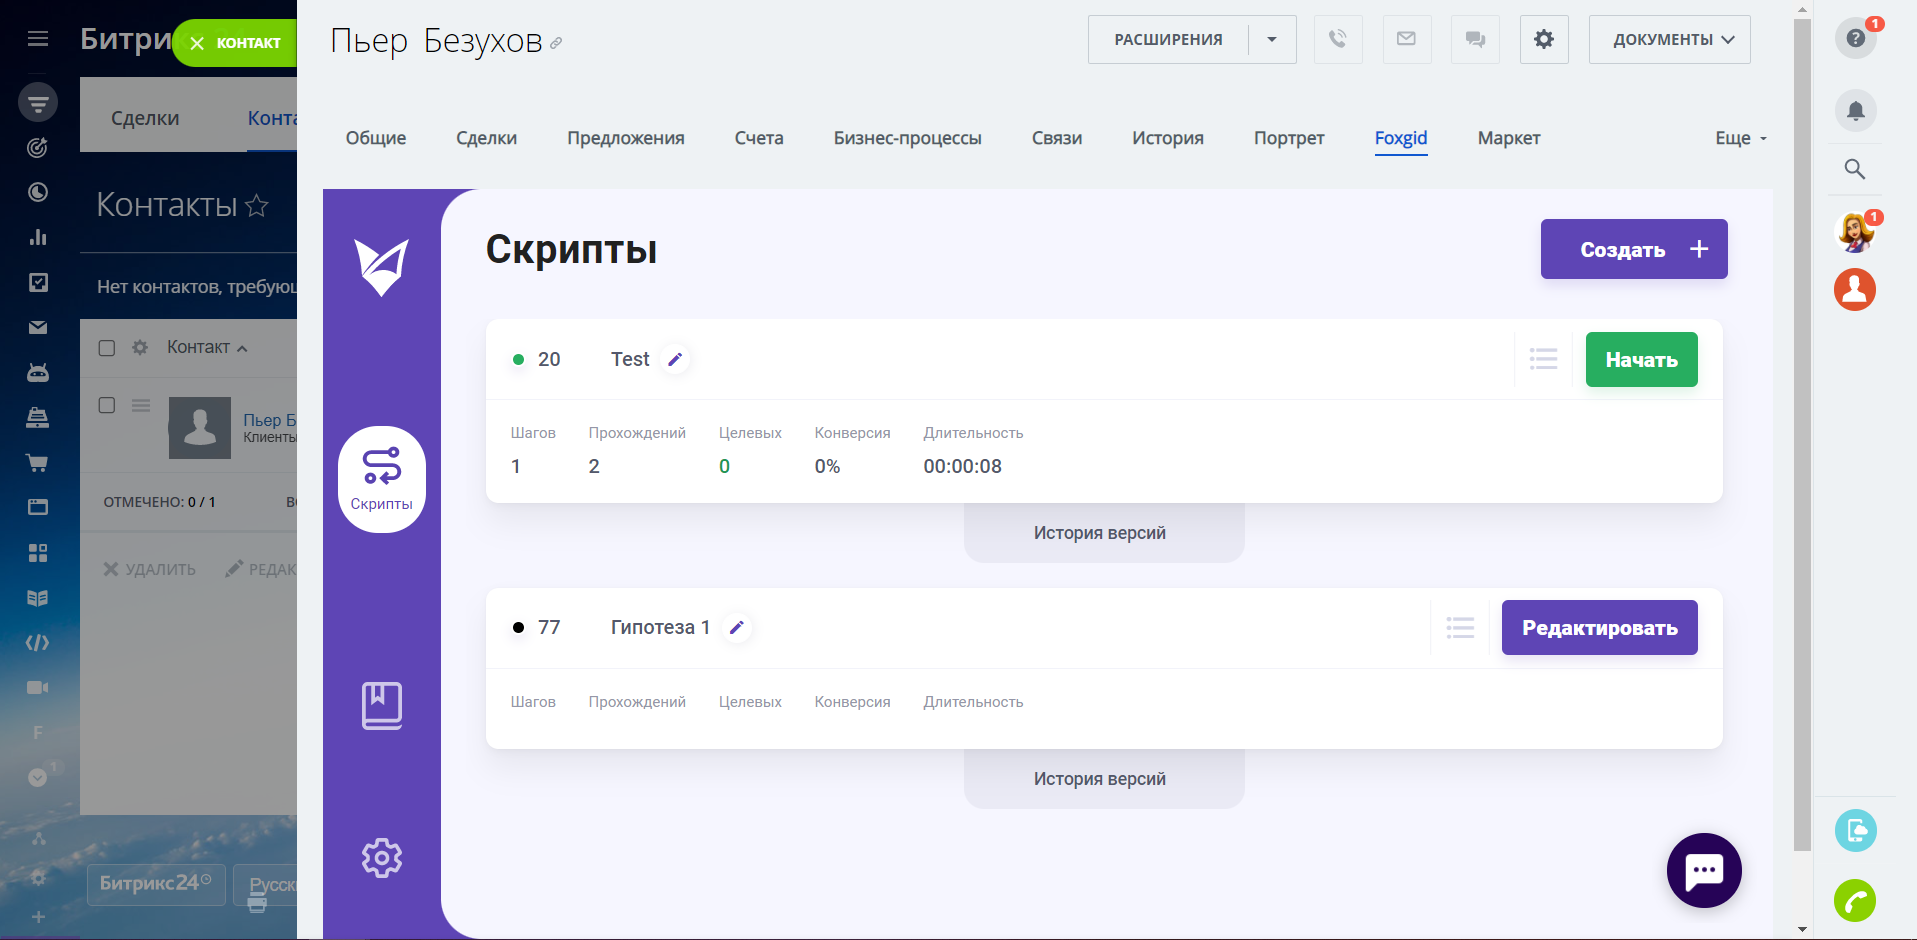Click the Создать button to add script
This screenshot has width=1917, height=940.
(1633, 249)
